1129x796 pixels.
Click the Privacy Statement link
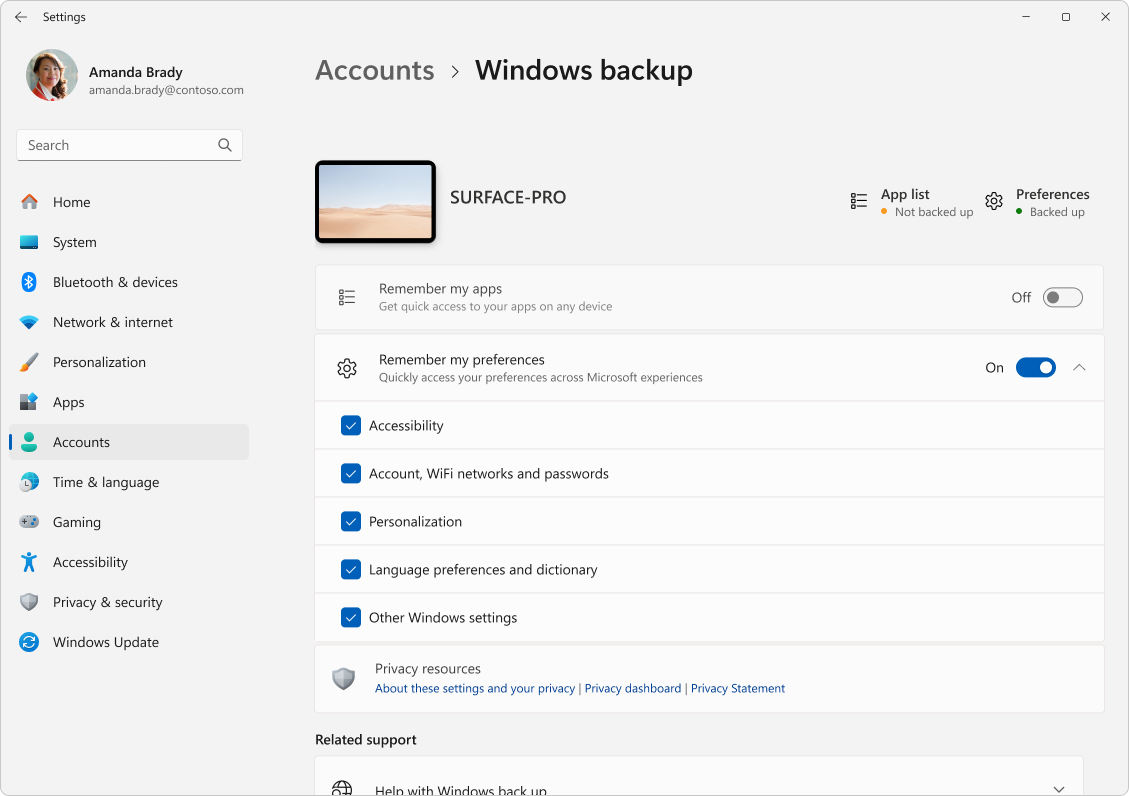[737, 688]
